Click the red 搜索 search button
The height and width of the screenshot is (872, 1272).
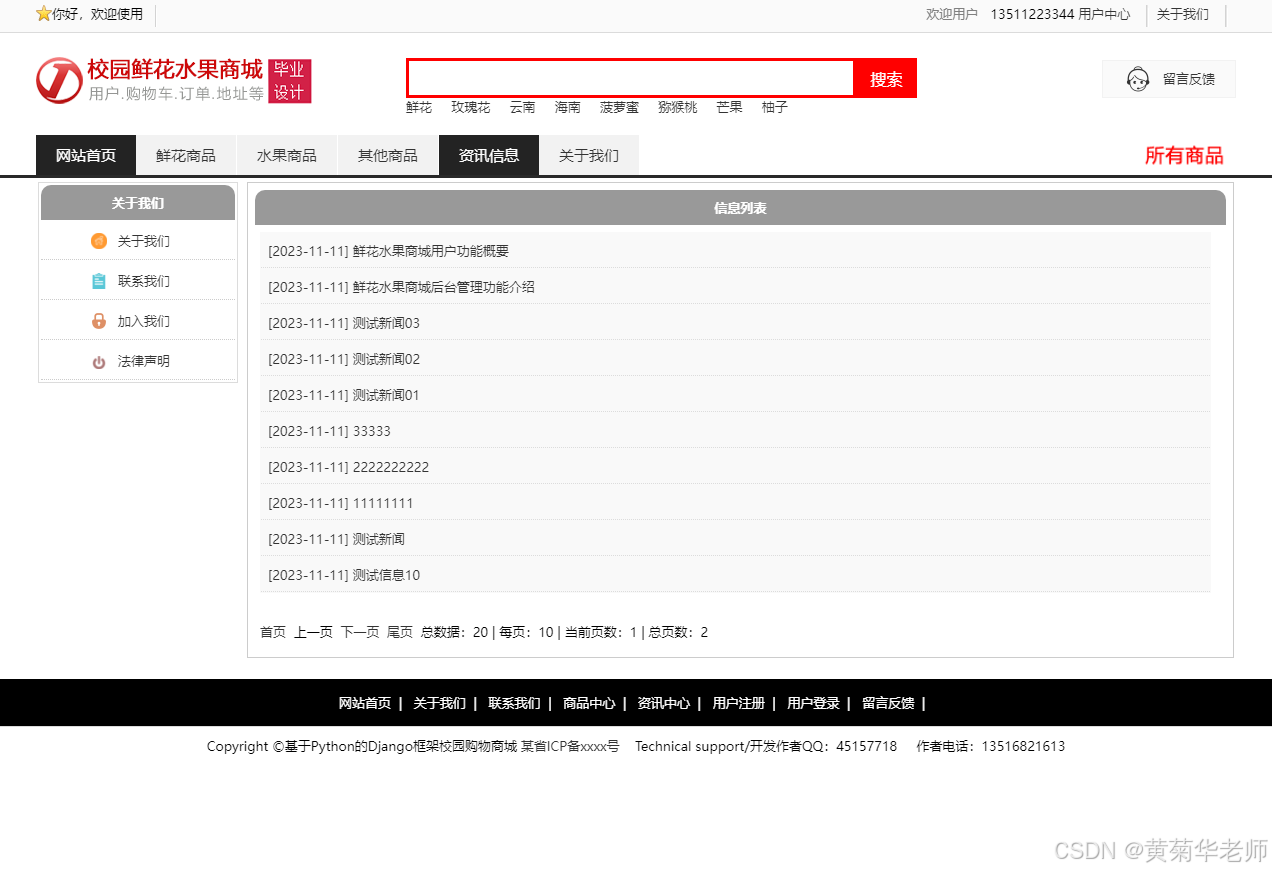886,78
